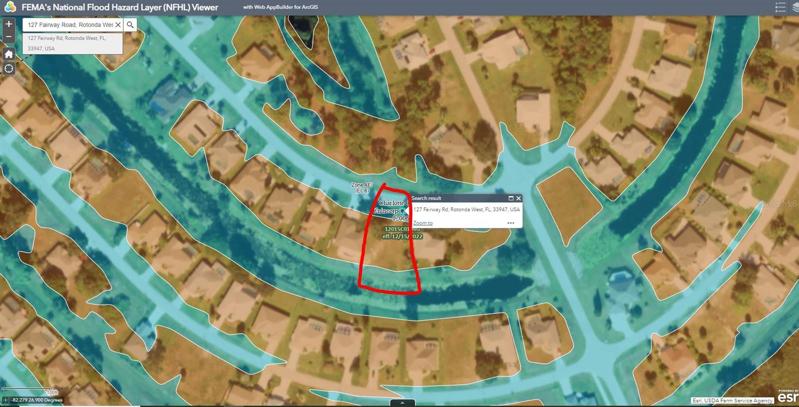Activate the My Location button
This screenshot has width=799, height=407.
coord(9,69)
